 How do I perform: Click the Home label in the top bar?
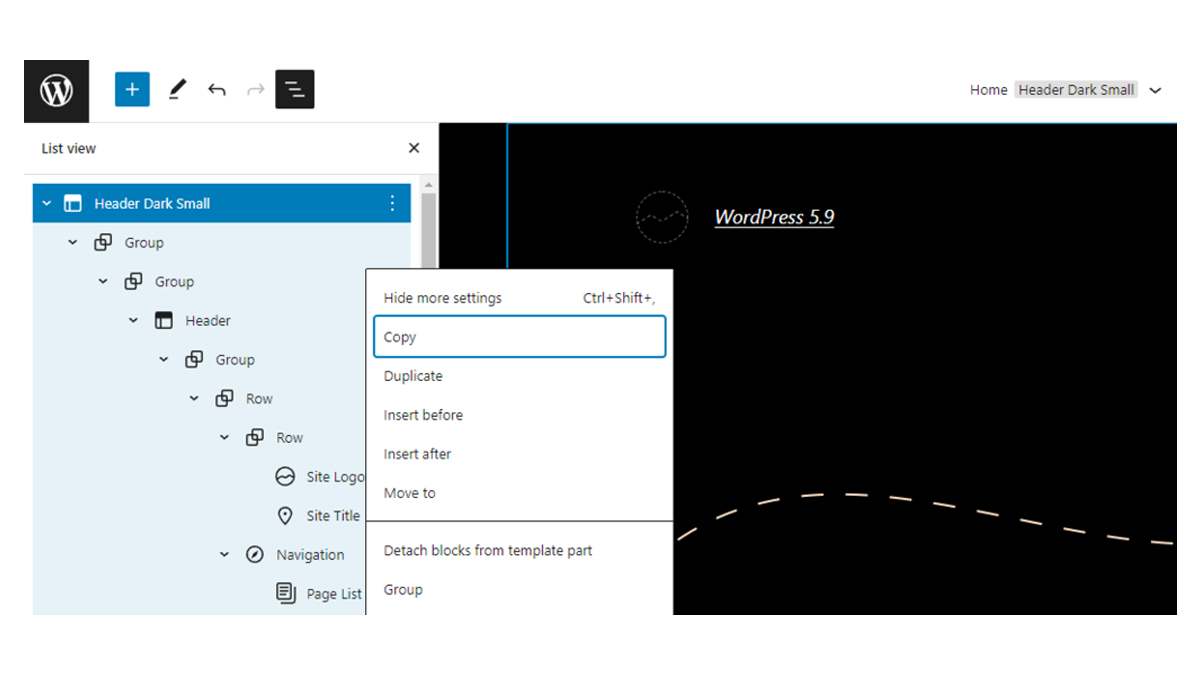tap(988, 90)
